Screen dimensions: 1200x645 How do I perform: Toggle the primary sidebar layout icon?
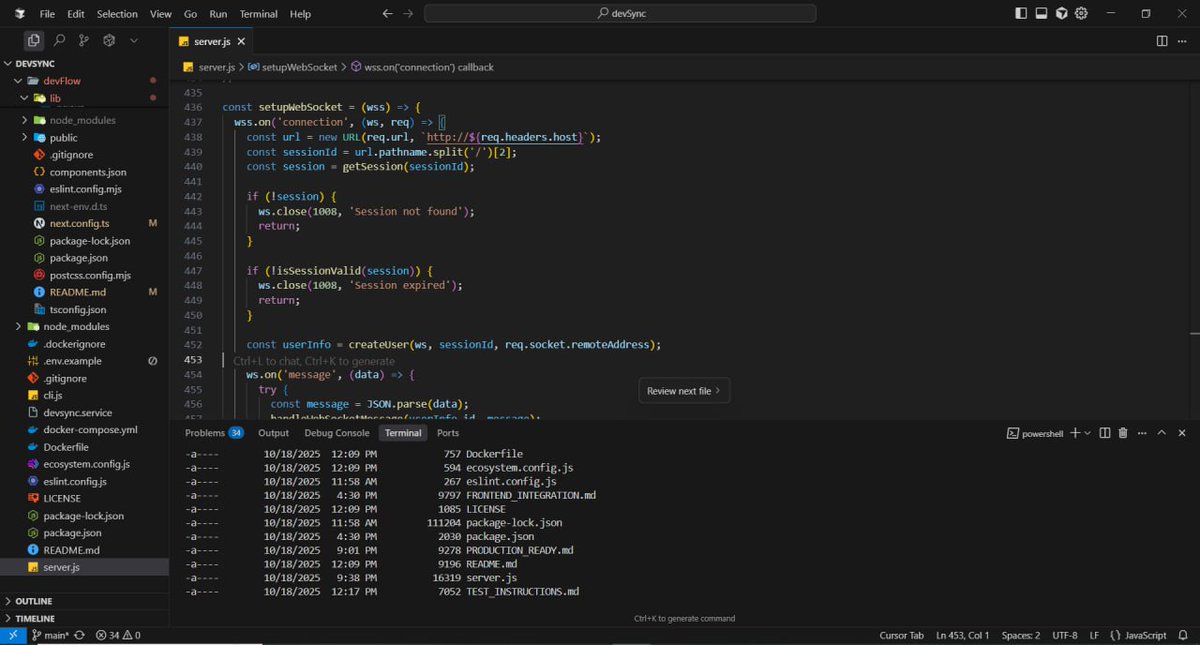pos(1021,14)
